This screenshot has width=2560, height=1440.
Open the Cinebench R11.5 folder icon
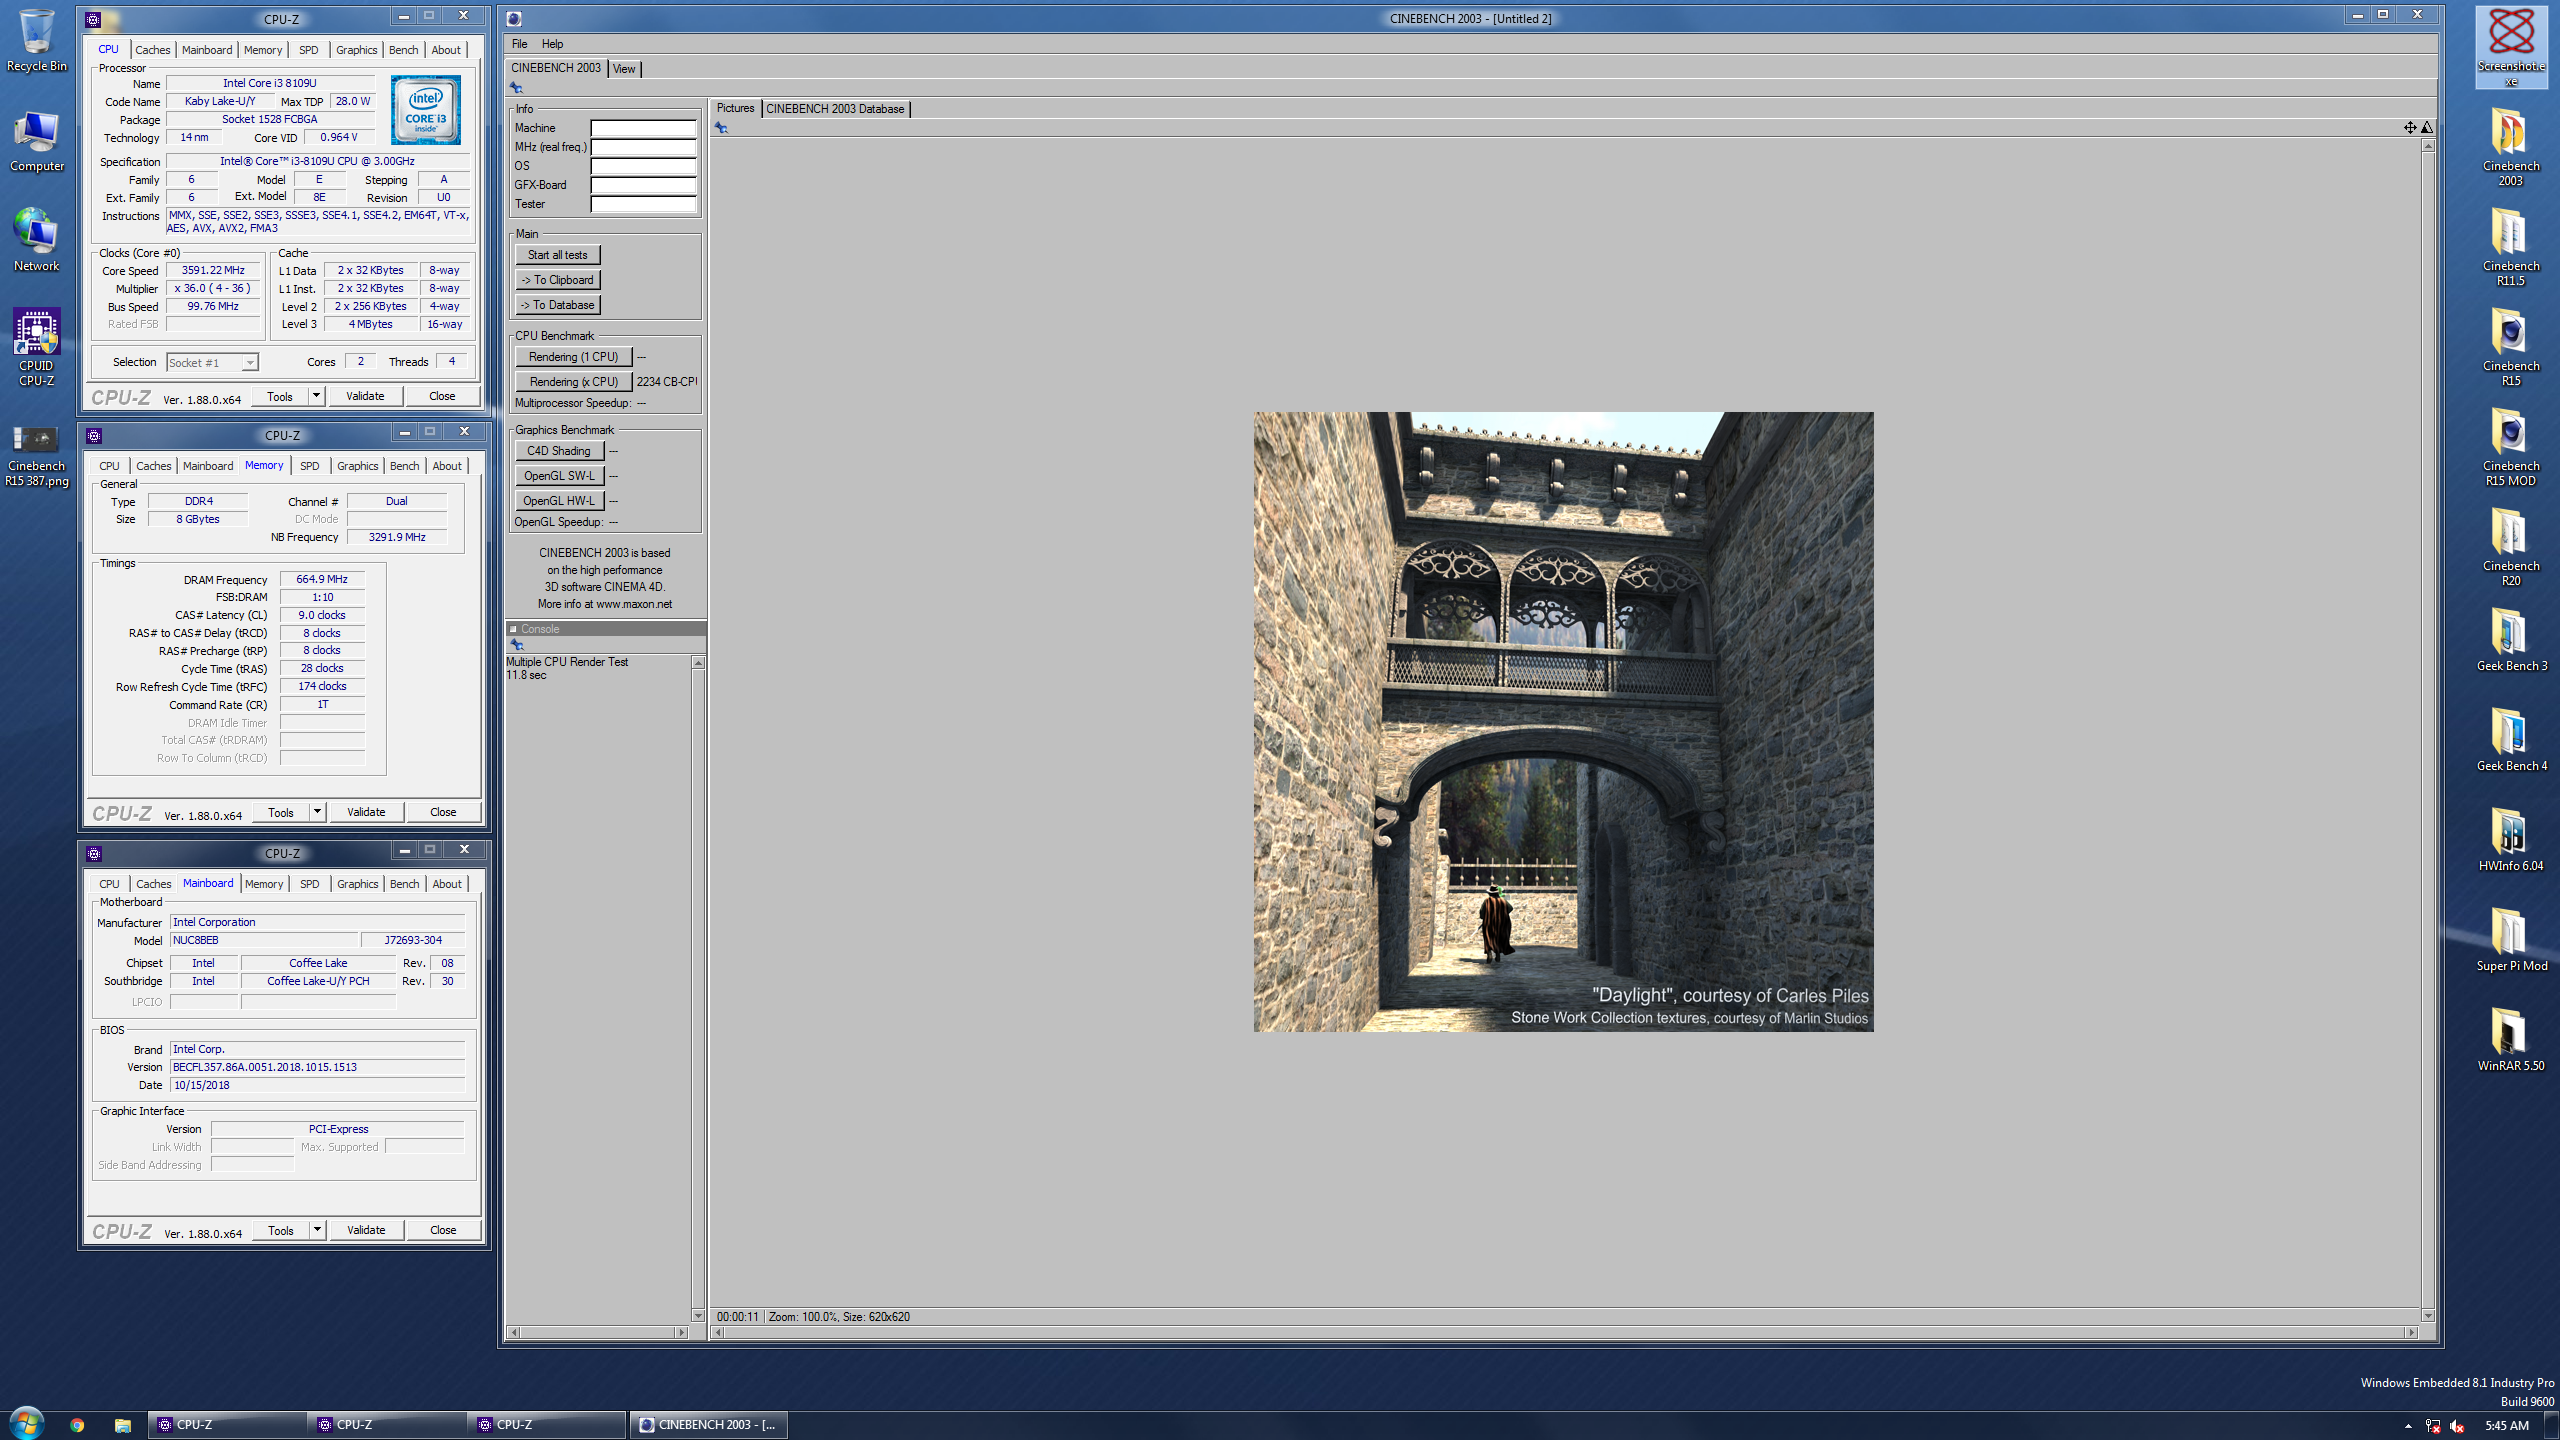click(x=2511, y=247)
